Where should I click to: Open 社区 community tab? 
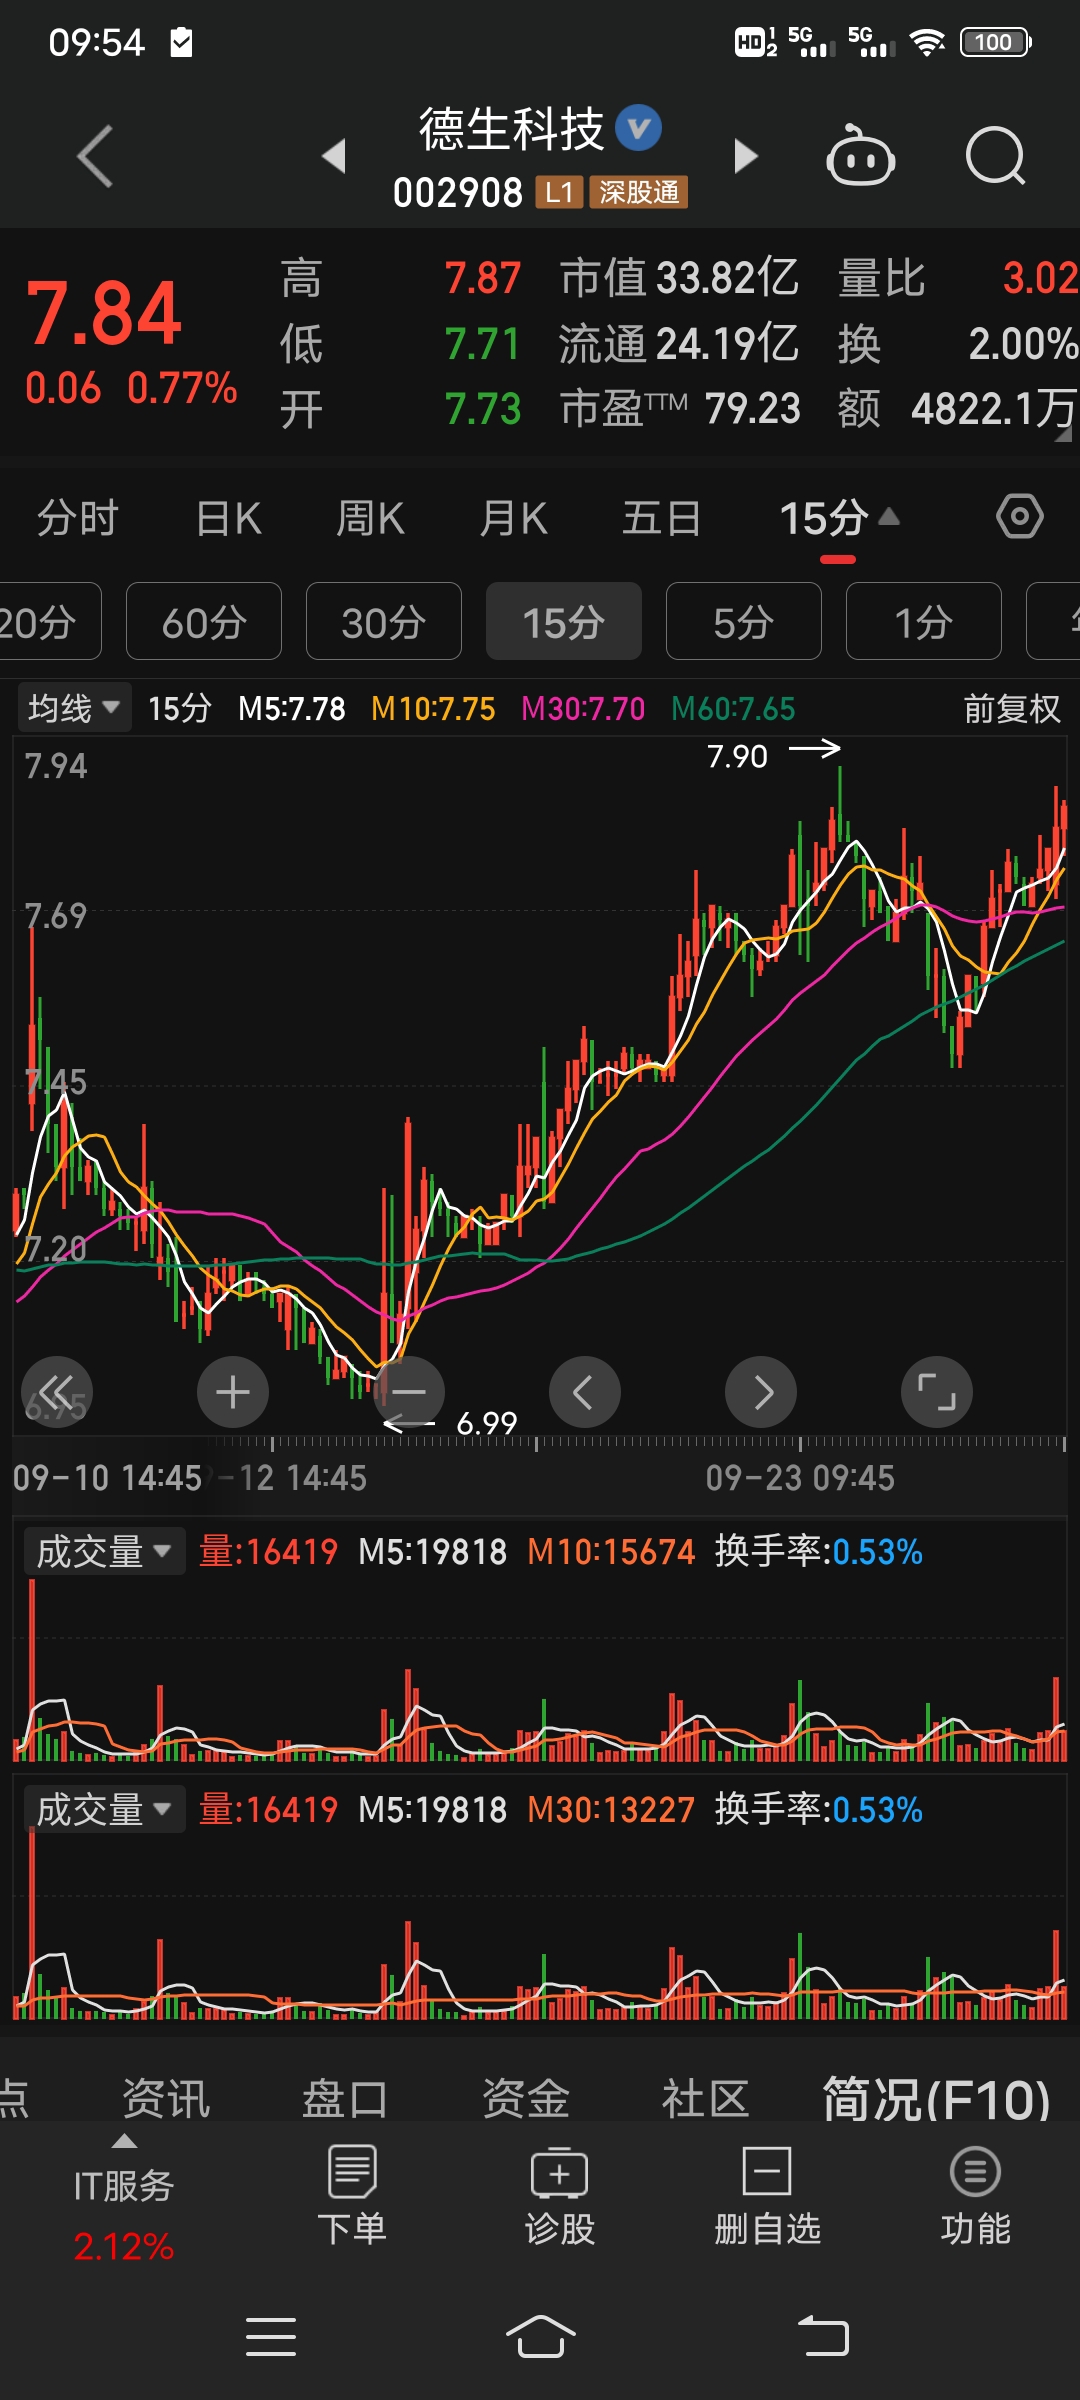point(706,2098)
